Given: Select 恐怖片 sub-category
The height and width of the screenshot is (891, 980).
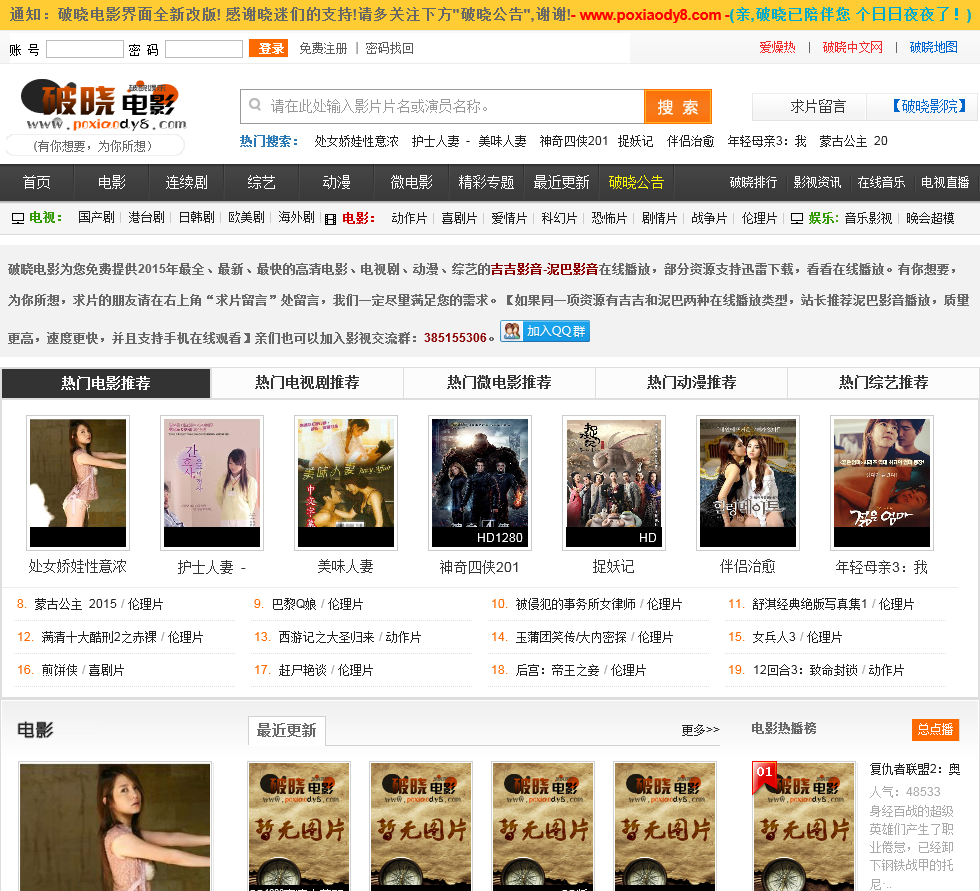Looking at the screenshot, I should click(x=609, y=218).
